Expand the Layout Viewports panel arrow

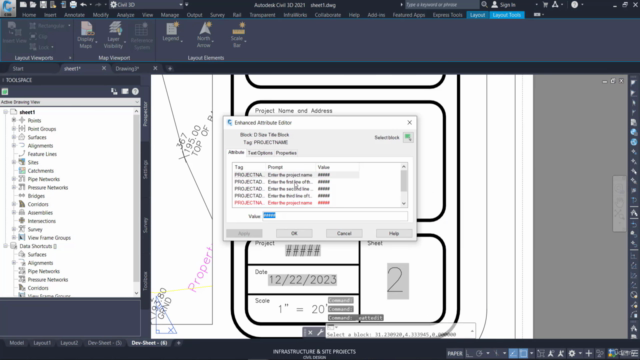70,58
